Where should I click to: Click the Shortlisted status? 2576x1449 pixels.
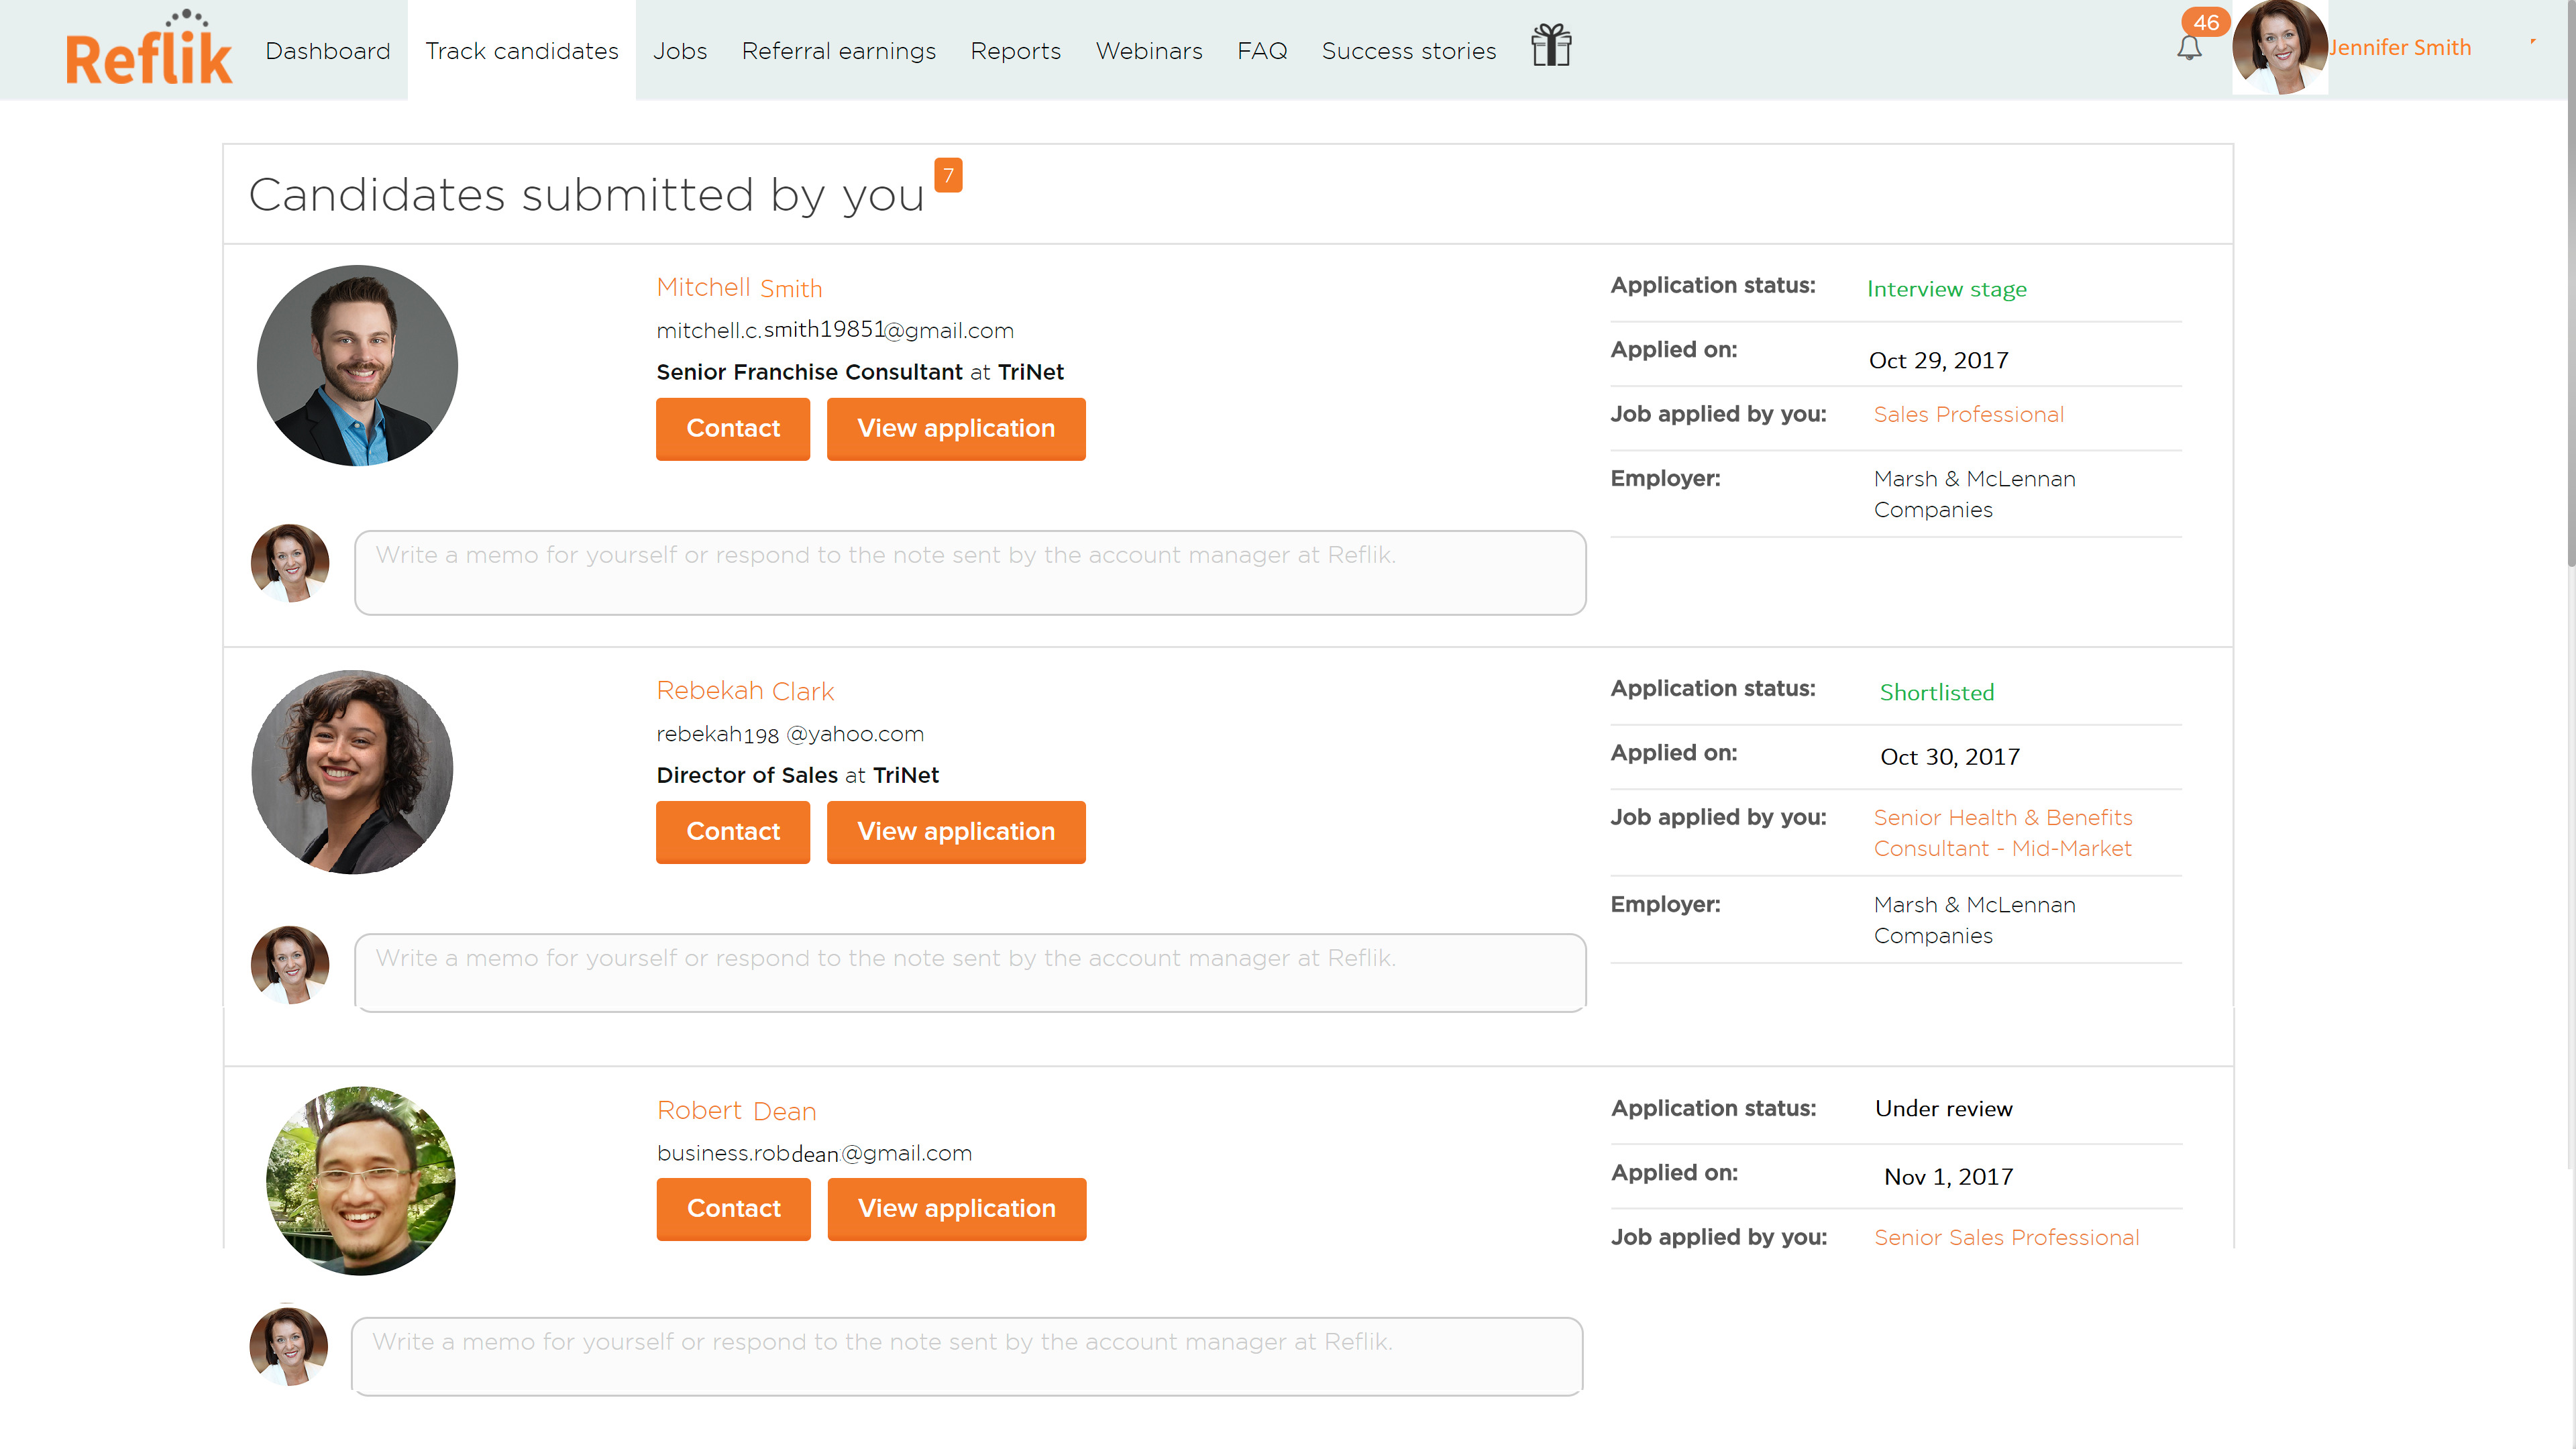(1937, 692)
